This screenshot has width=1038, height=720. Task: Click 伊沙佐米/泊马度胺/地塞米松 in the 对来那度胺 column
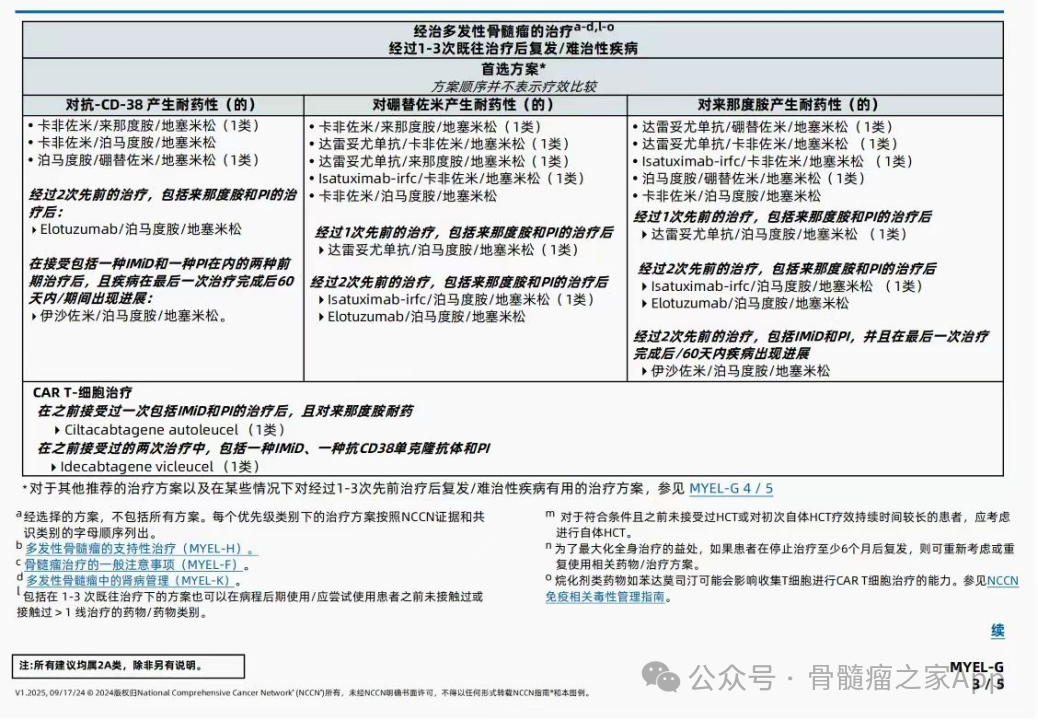[740, 371]
